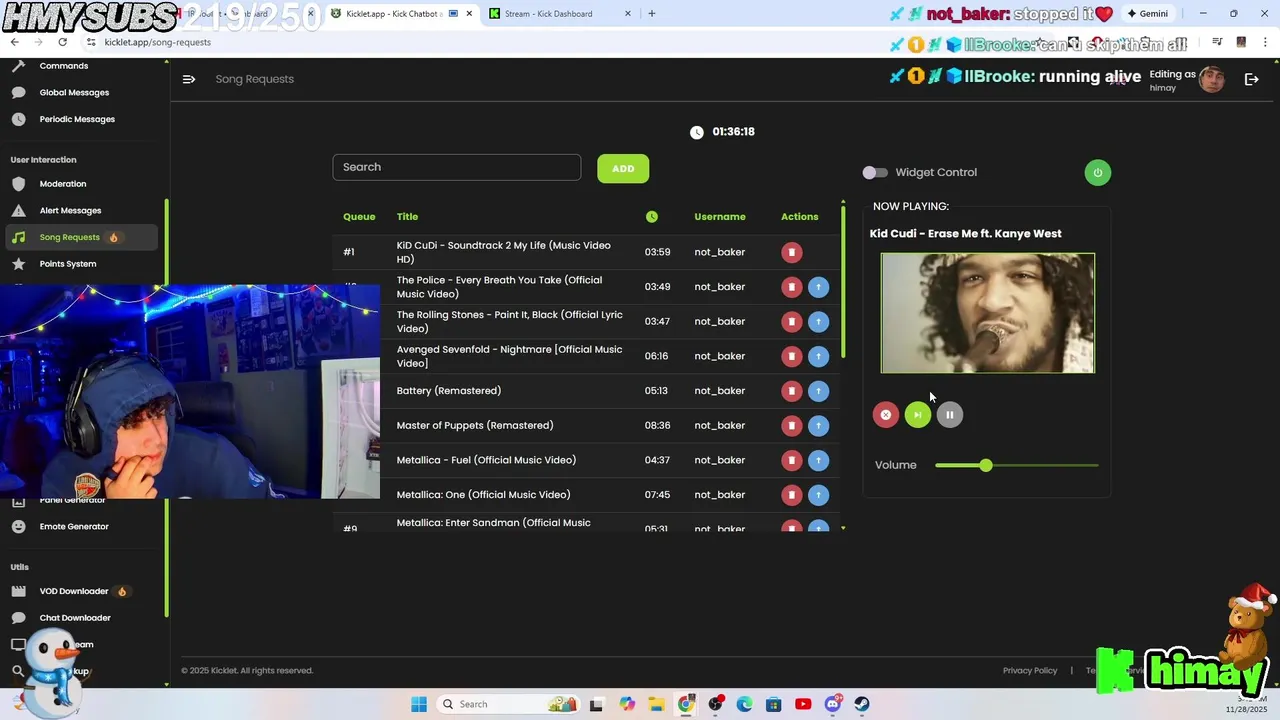Move Metallica: One up in queue
The height and width of the screenshot is (720, 1280).
pyautogui.click(x=818, y=495)
